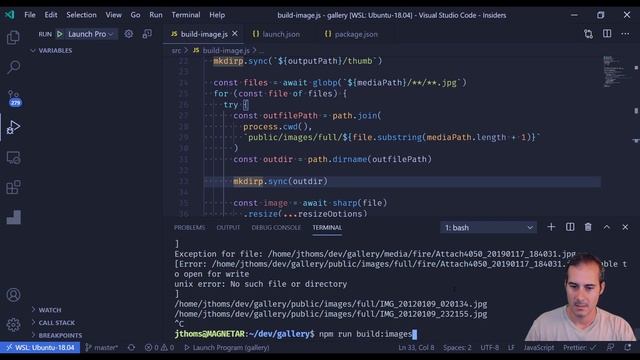
Task: Change encoding via UTF-8 in status bar
Action: (489, 348)
